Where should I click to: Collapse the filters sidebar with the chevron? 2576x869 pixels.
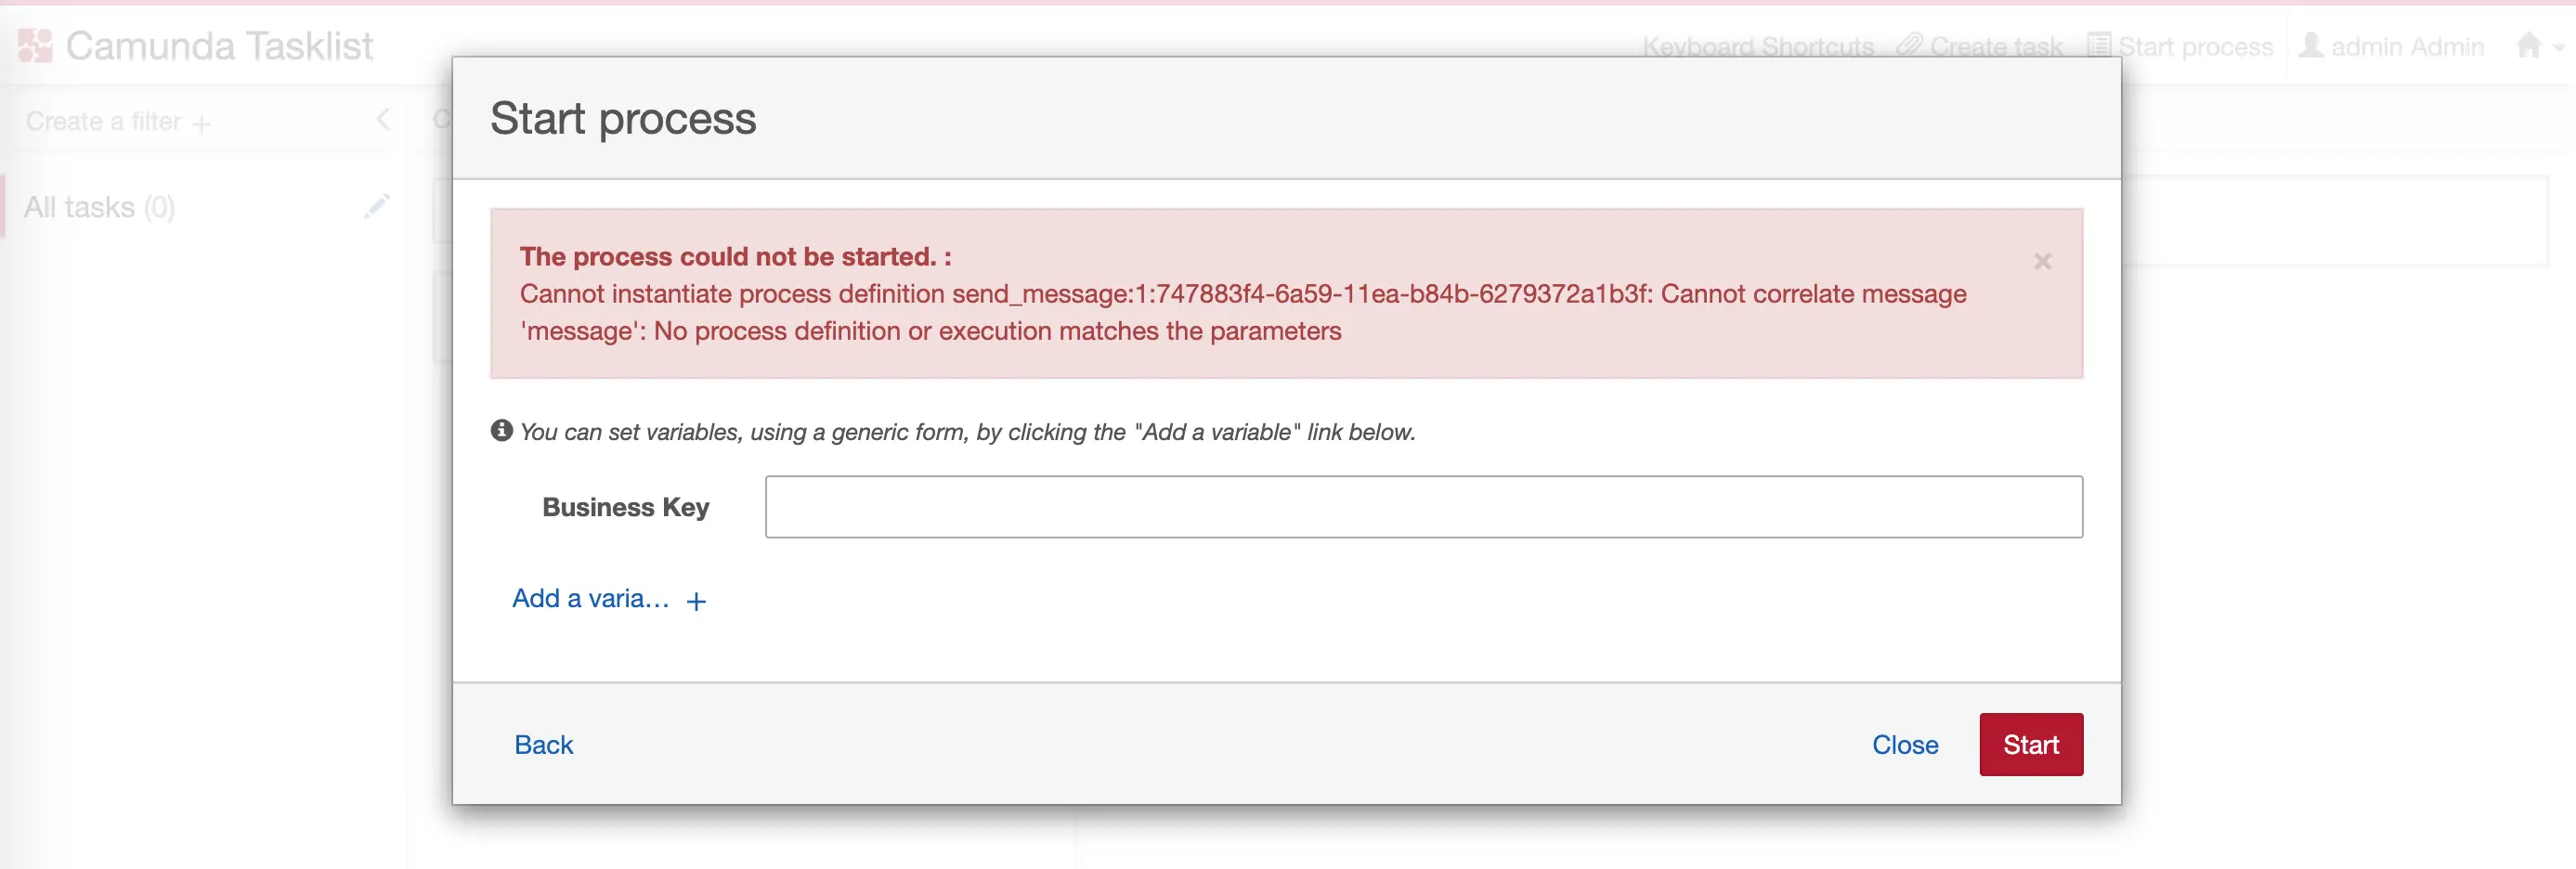tap(383, 119)
